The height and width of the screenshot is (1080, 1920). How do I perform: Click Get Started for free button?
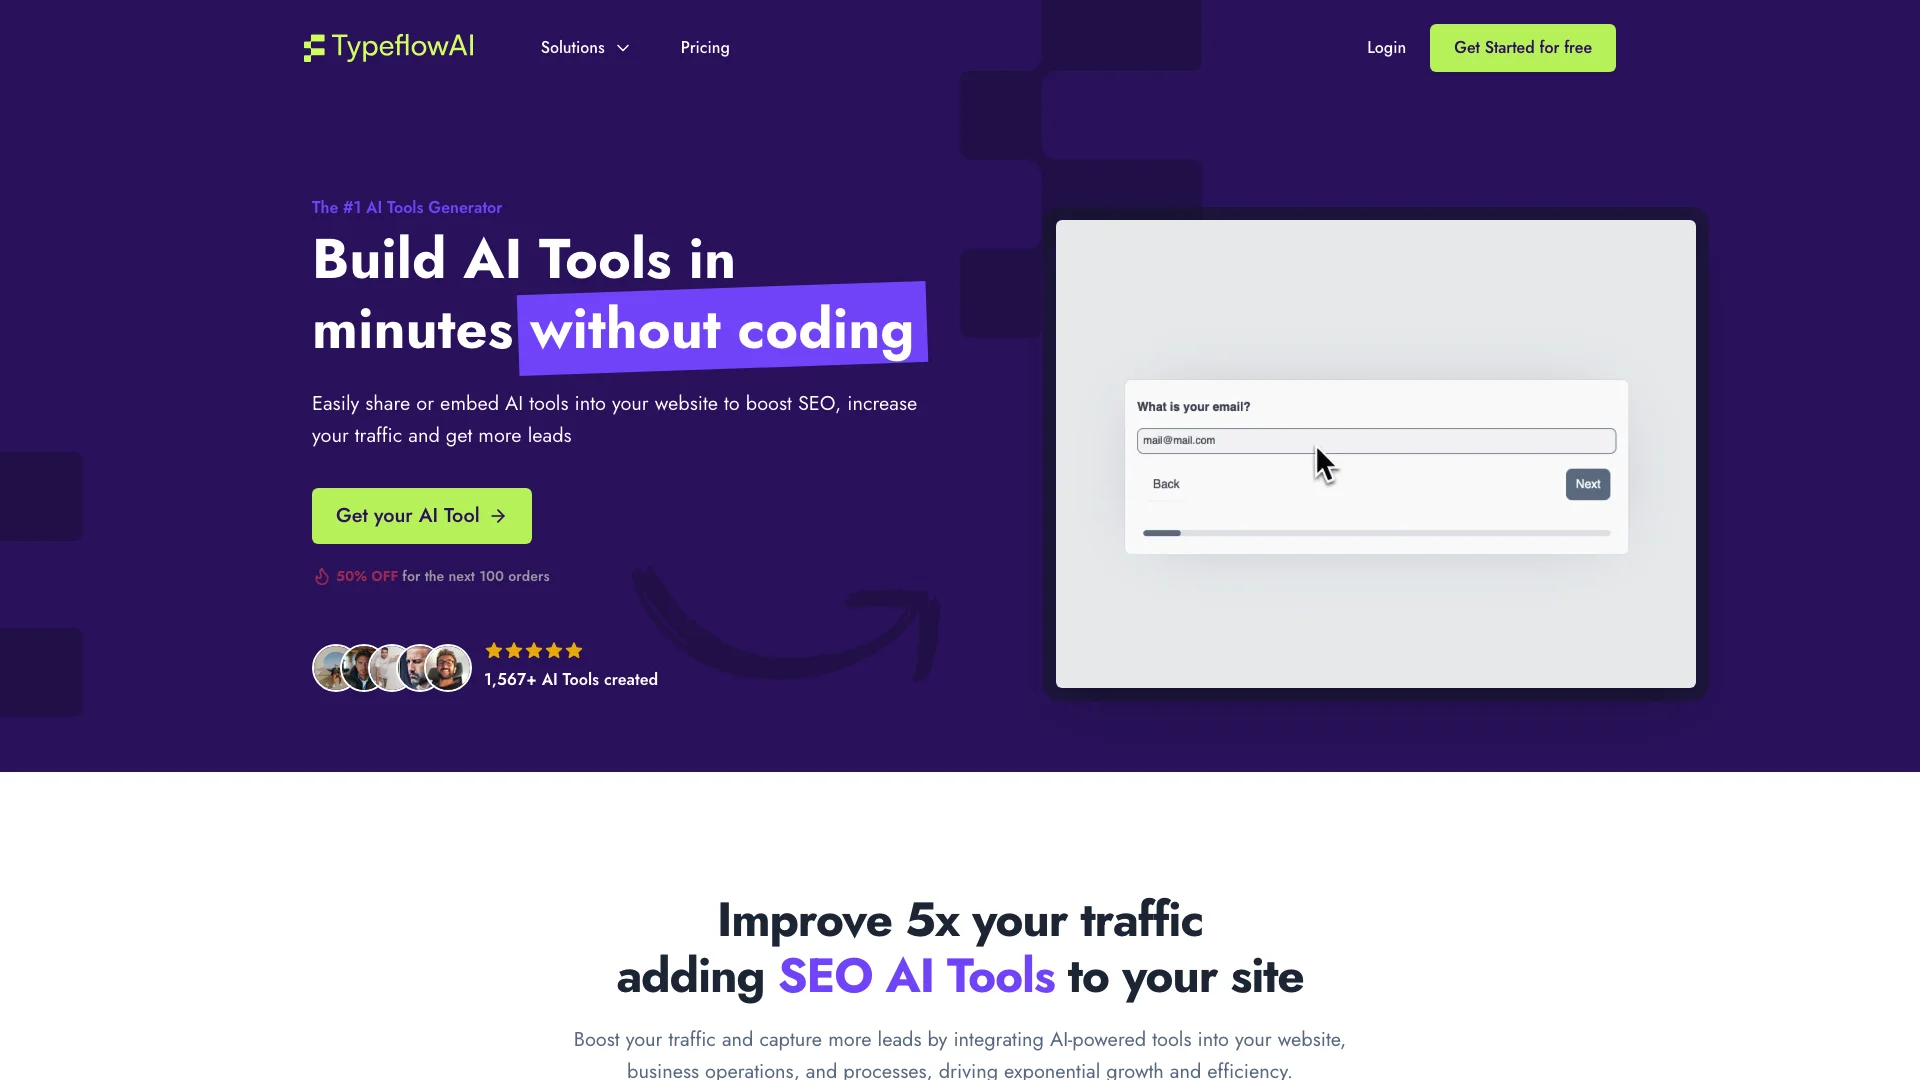pos(1522,47)
